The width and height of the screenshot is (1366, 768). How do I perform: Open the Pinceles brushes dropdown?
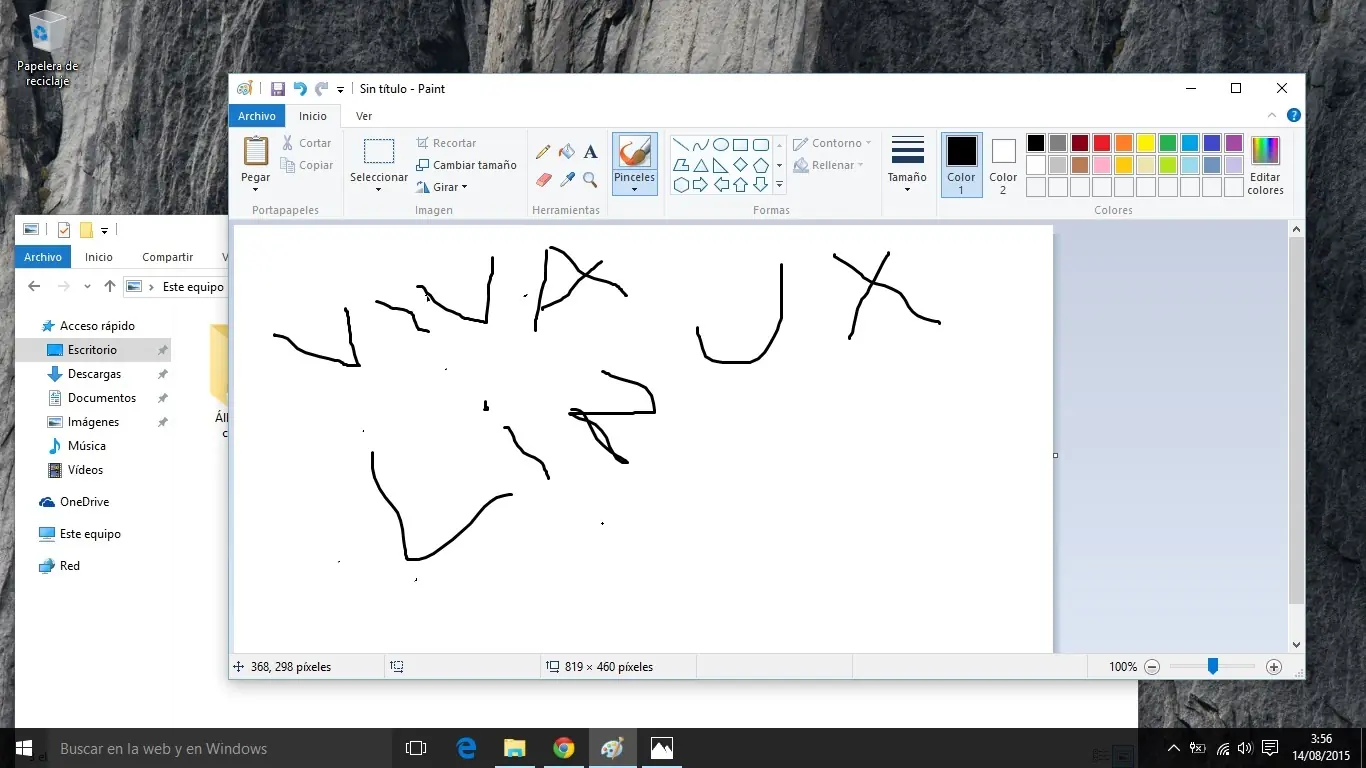[x=634, y=187]
